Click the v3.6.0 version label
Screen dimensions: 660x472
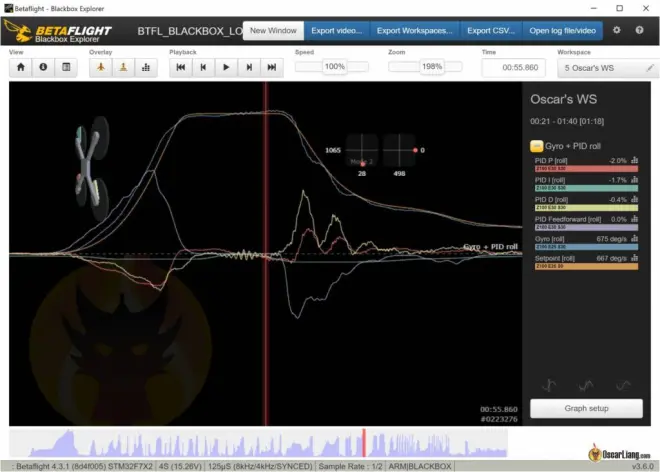pos(643,467)
